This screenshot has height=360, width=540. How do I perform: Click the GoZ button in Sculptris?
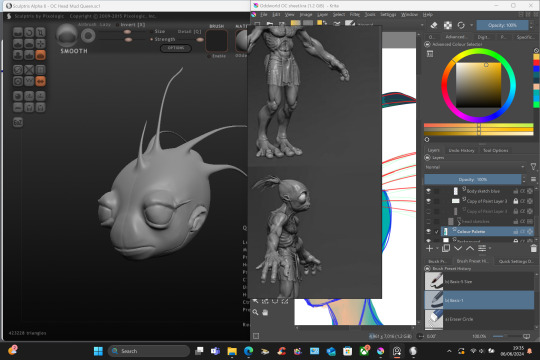(x=18, y=122)
